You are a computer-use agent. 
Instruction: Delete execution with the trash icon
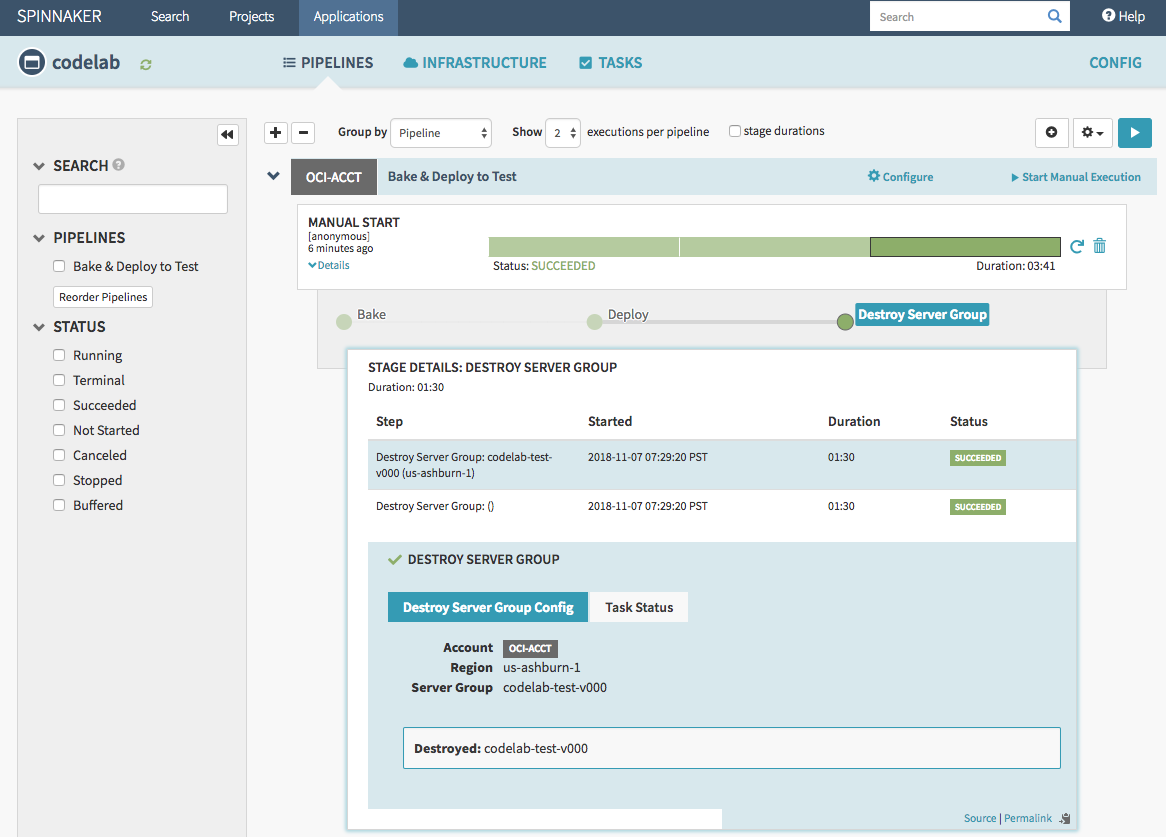[1100, 245]
